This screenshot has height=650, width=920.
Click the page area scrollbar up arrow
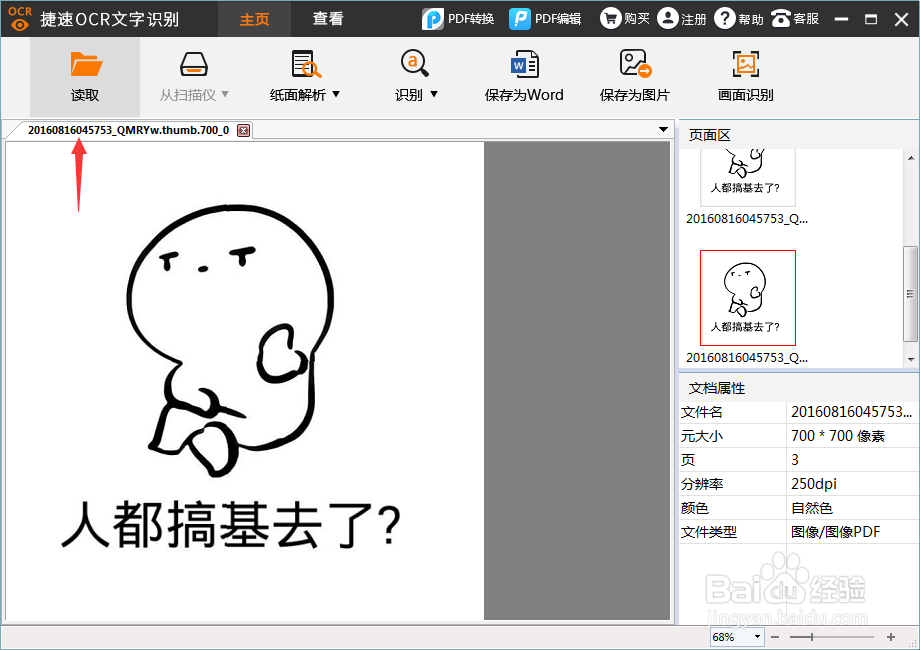(x=911, y=158)
